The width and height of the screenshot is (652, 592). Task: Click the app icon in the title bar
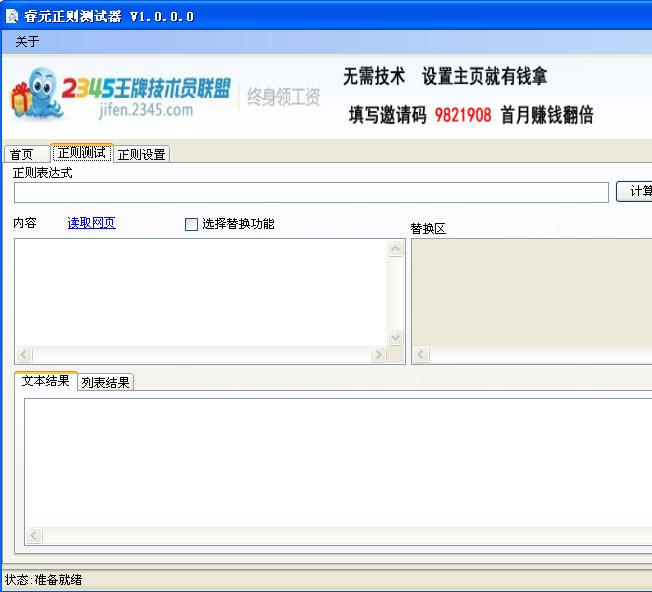(x=11, y=16)
